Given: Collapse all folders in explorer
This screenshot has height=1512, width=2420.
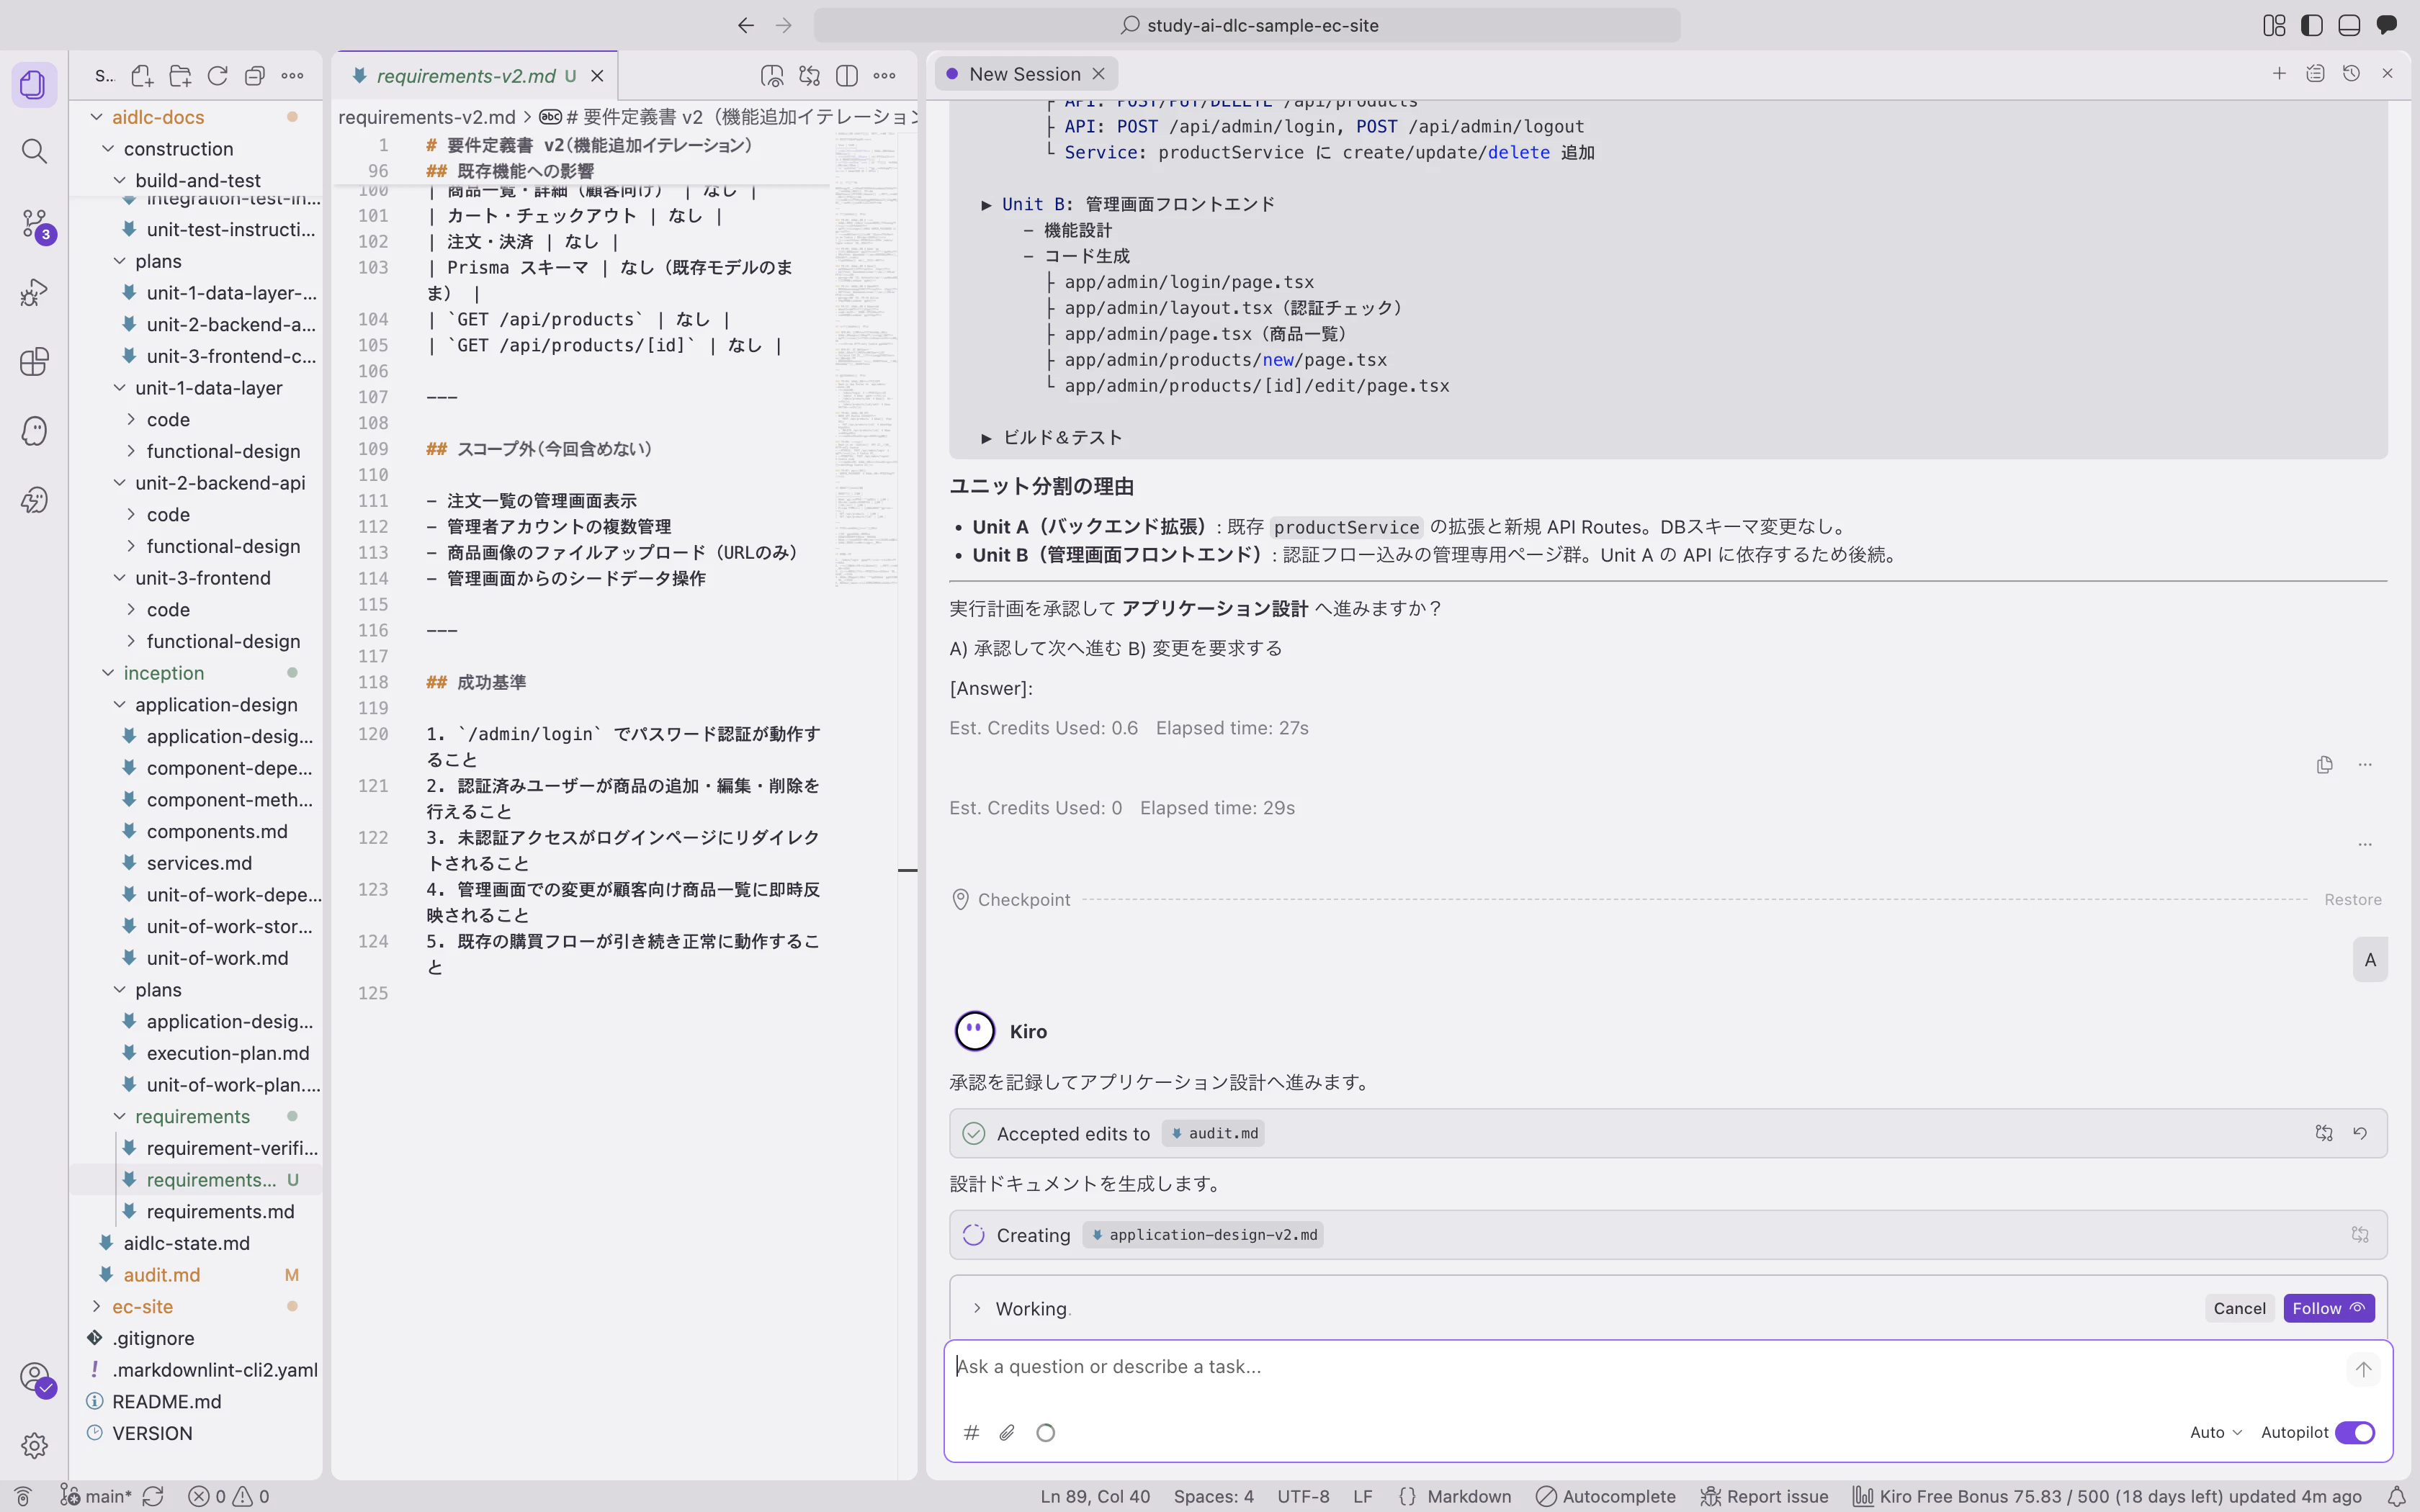Looking at the screenshot, I should tap(255, 76).
